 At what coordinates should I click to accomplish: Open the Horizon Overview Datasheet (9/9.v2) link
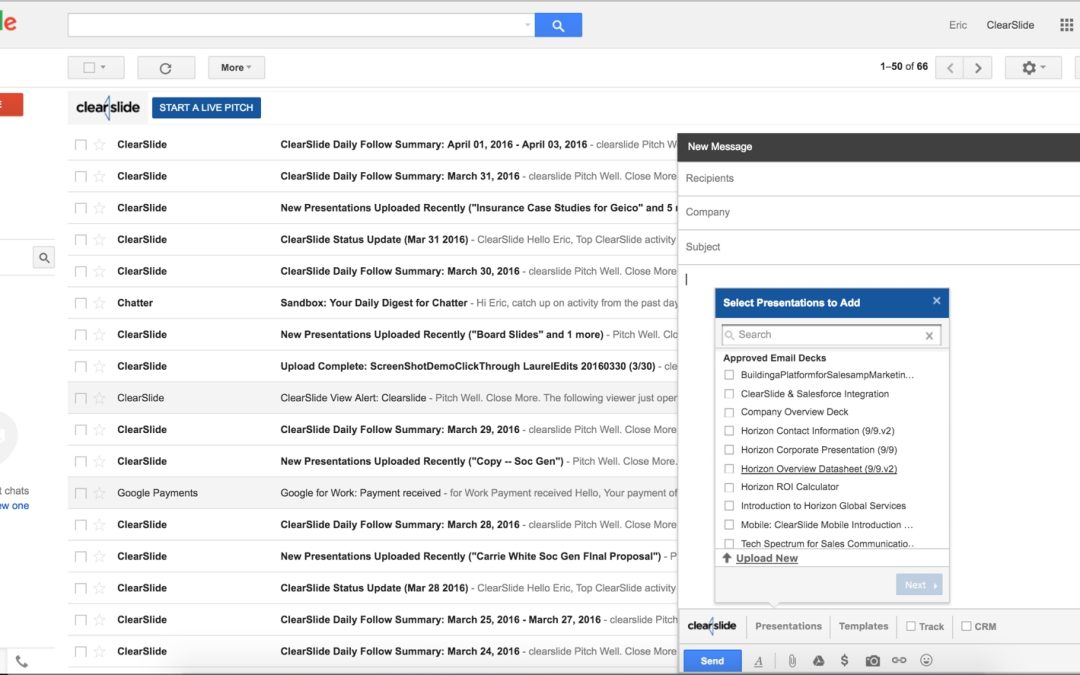click(818, 469)
